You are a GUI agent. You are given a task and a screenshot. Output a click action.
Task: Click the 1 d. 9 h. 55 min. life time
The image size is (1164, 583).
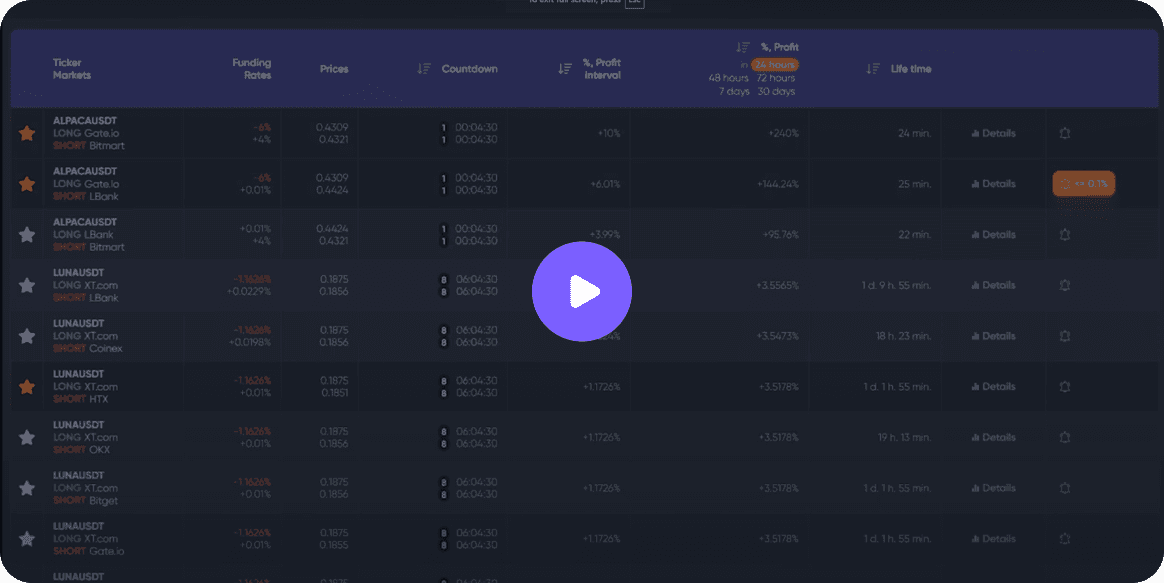pos(897,285)
